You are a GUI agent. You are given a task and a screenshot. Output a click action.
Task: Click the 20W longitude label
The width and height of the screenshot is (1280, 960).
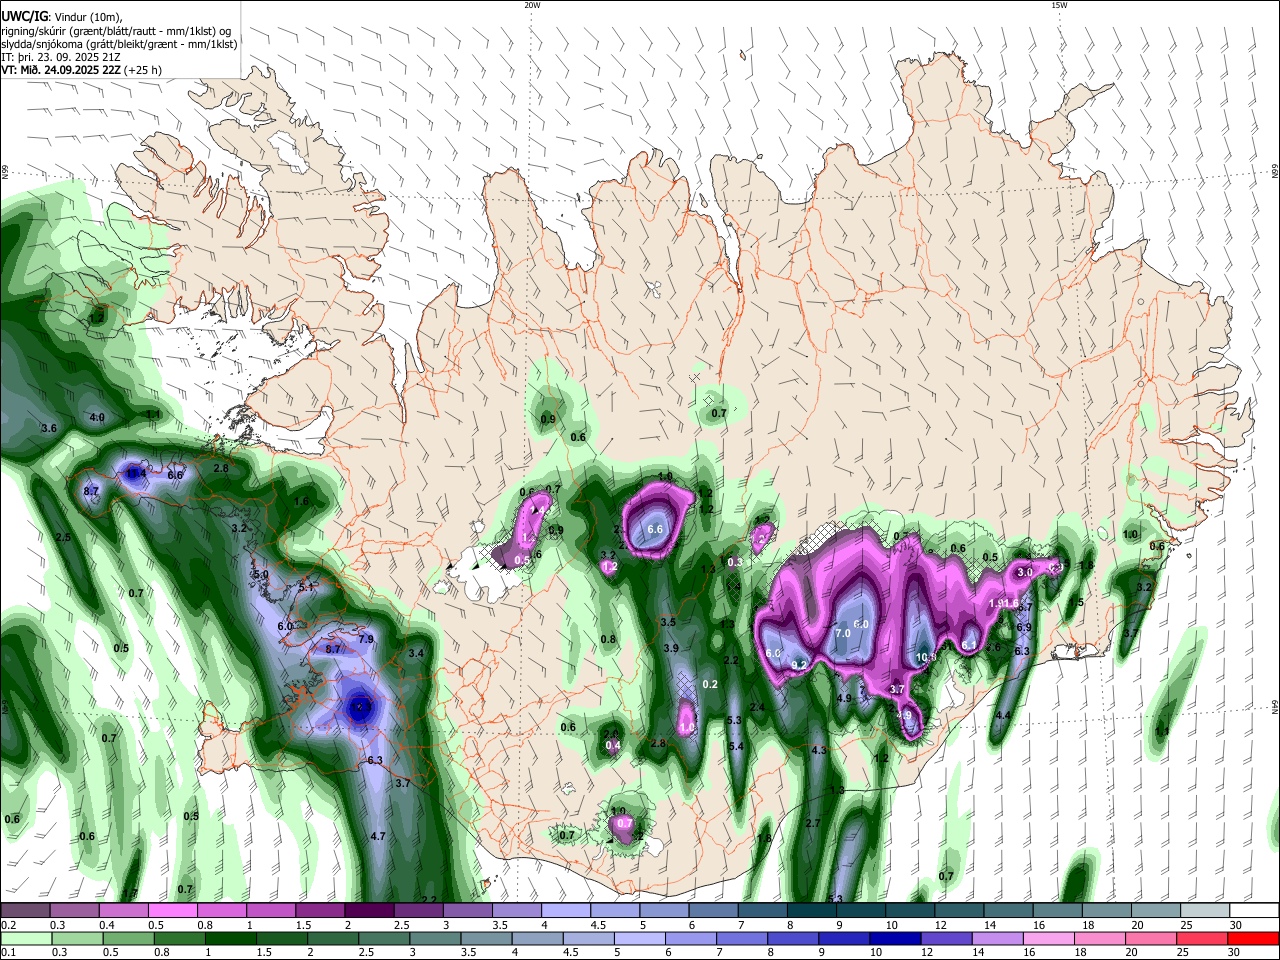pos(532,5)
